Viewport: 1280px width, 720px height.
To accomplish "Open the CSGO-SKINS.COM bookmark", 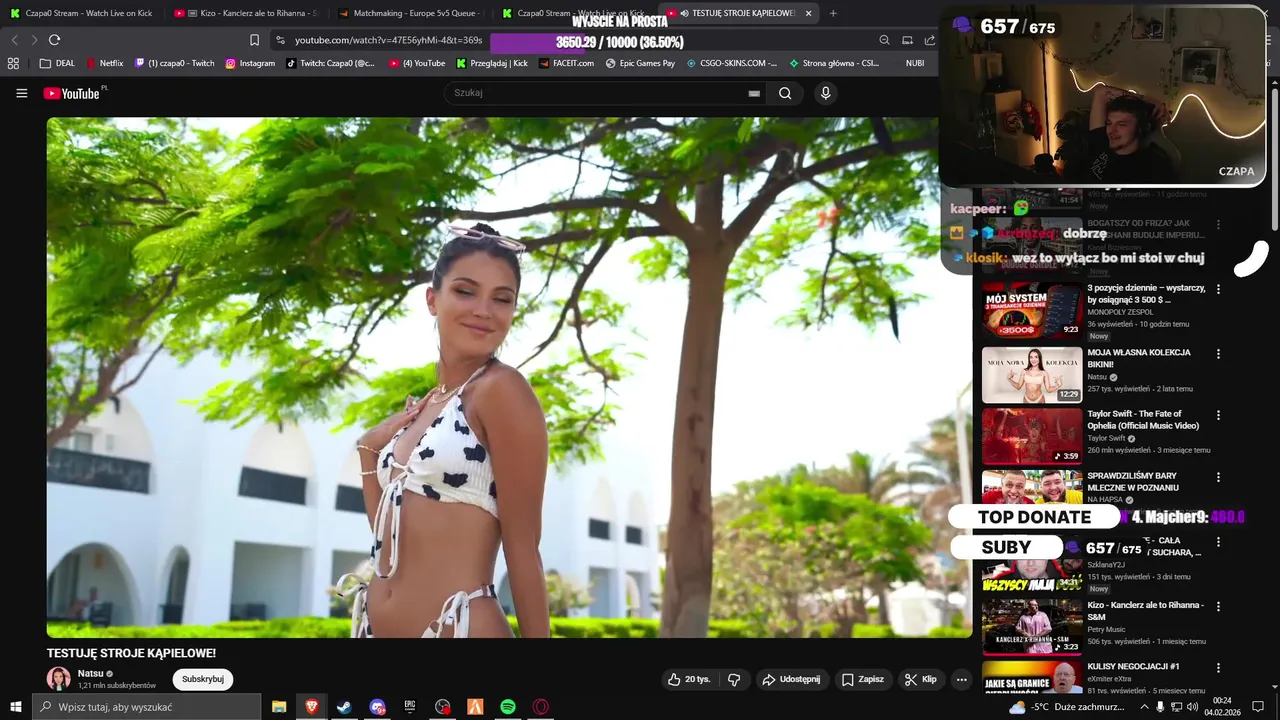I will 732,63.
